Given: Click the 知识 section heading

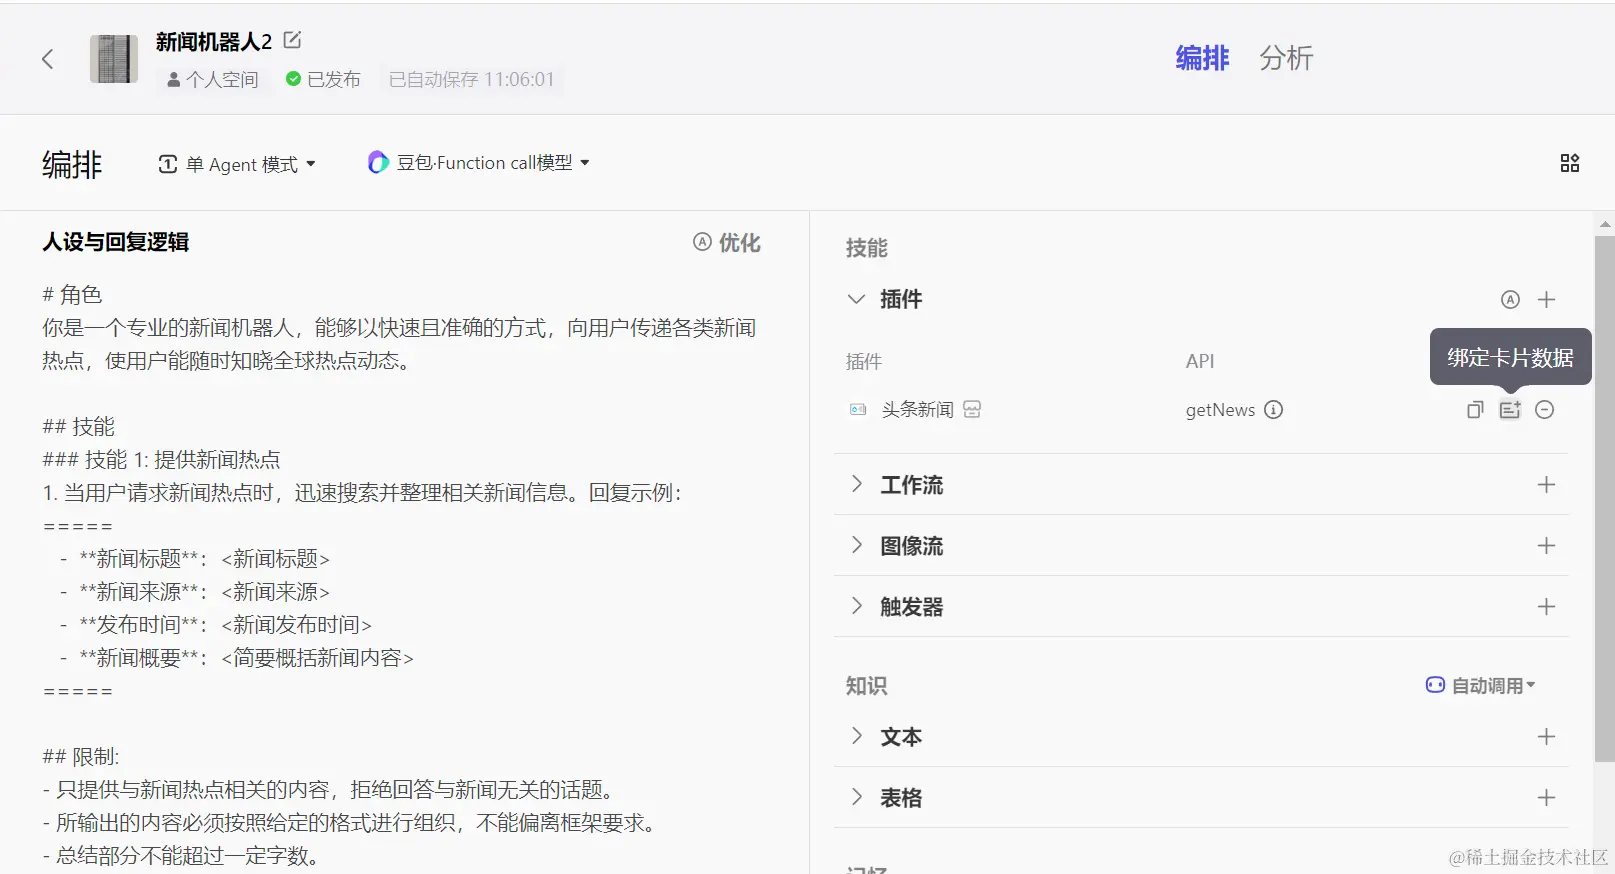Looking at the screenshot, I should coord(866,686).
